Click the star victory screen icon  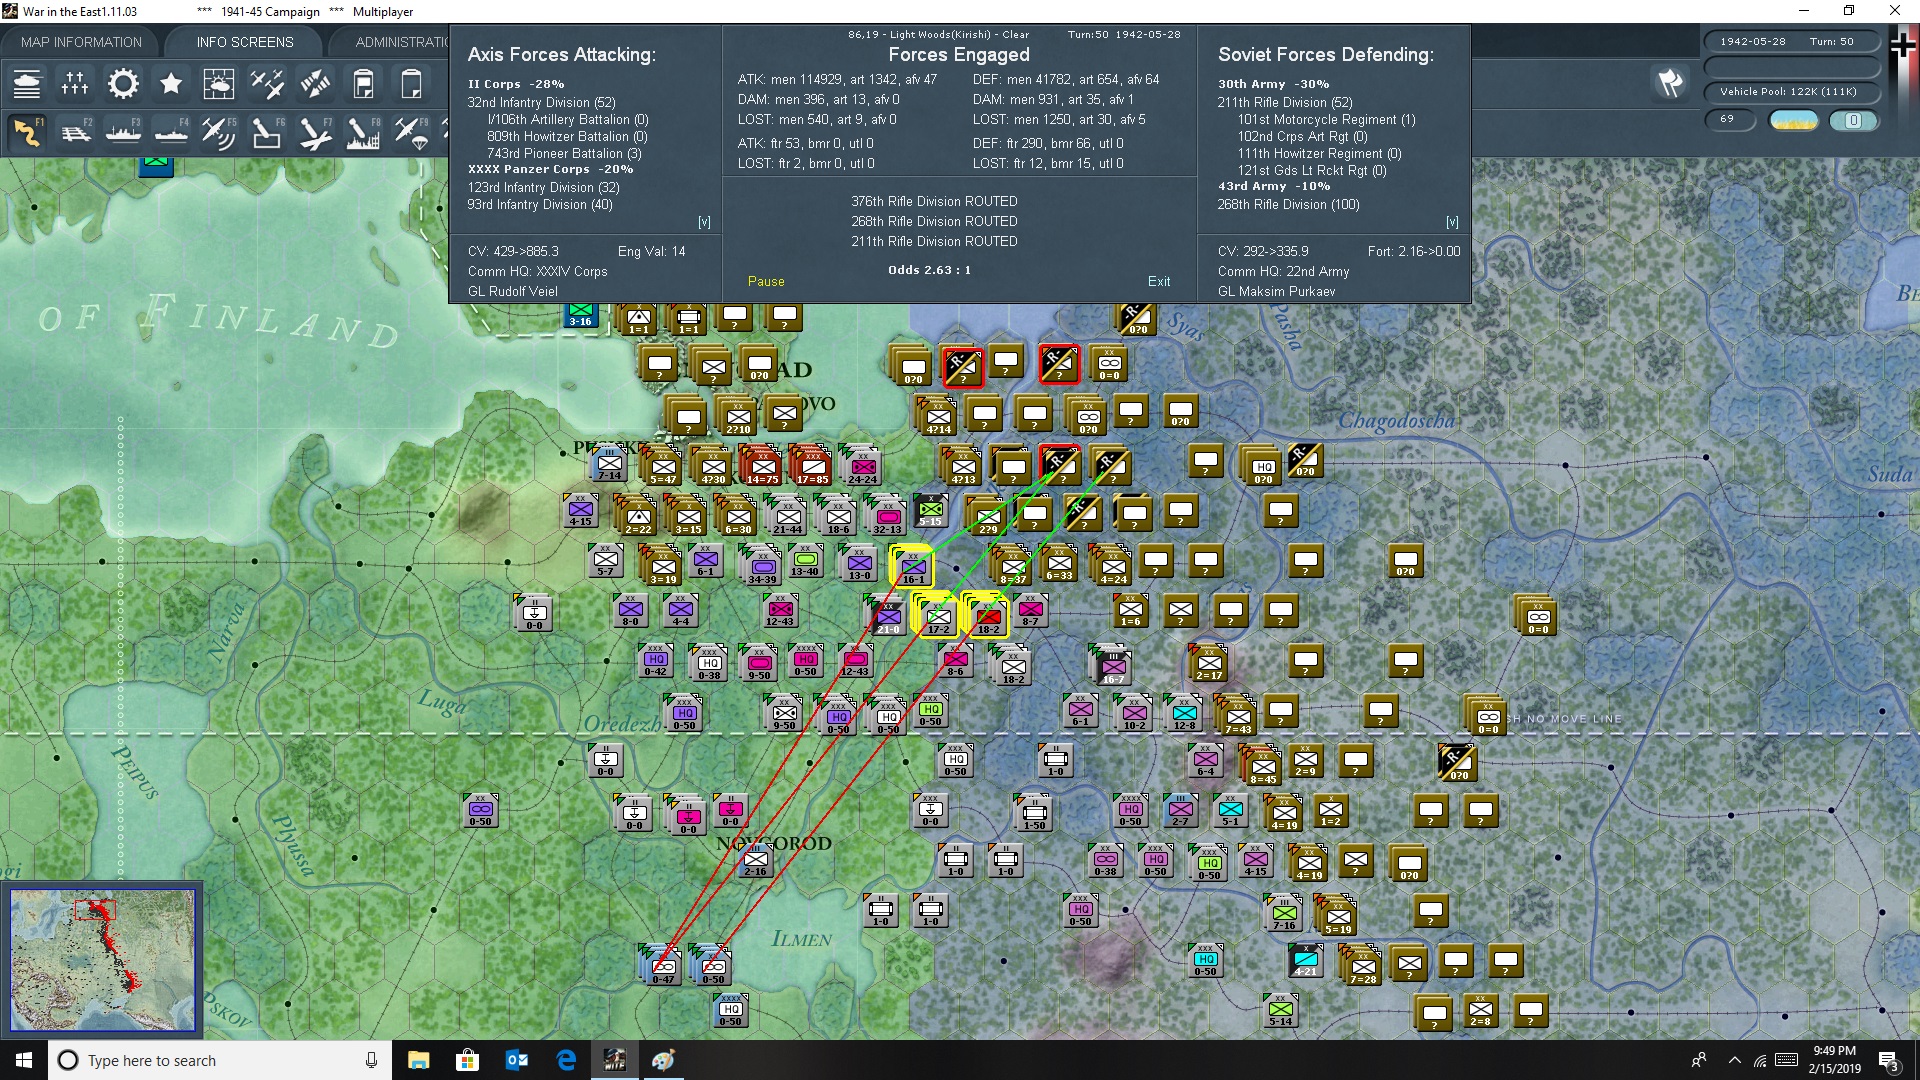point(171,84)
